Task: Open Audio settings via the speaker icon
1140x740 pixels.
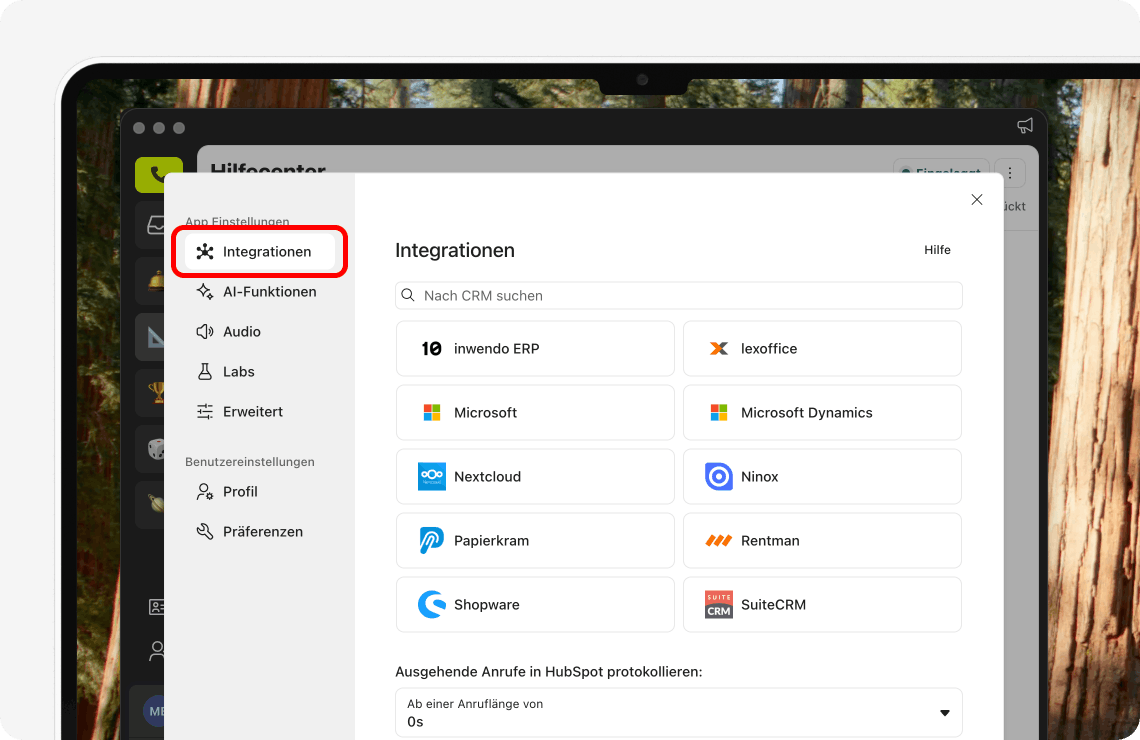Action: coord(206,331)
